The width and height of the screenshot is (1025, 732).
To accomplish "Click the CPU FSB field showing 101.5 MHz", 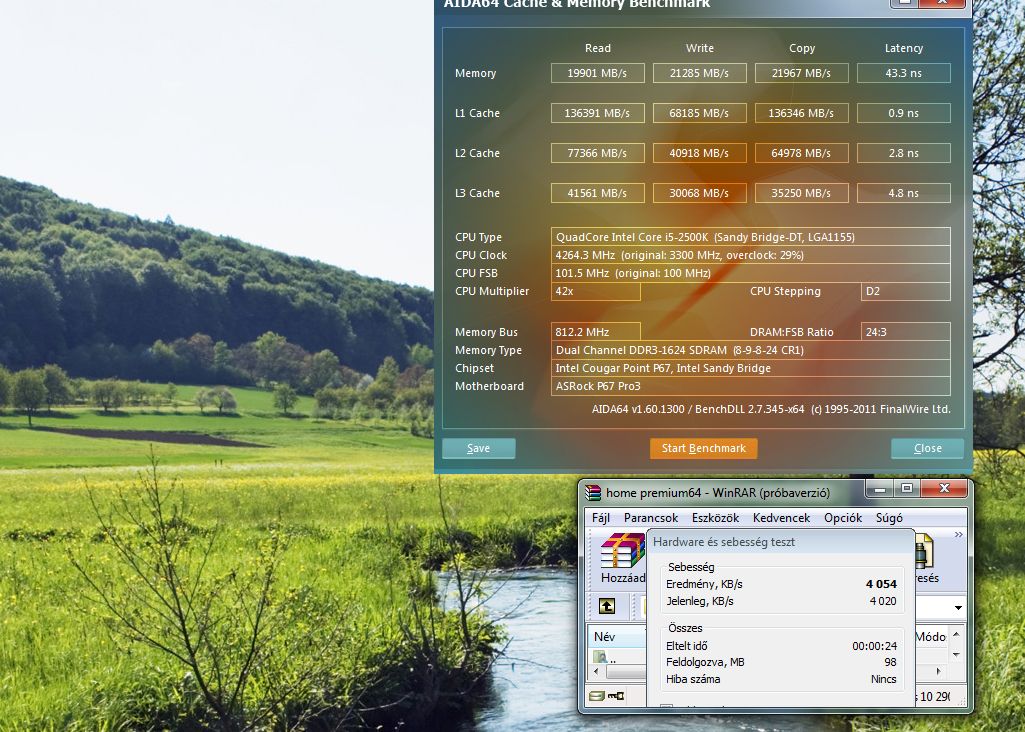I will click(x=750, y=273).
